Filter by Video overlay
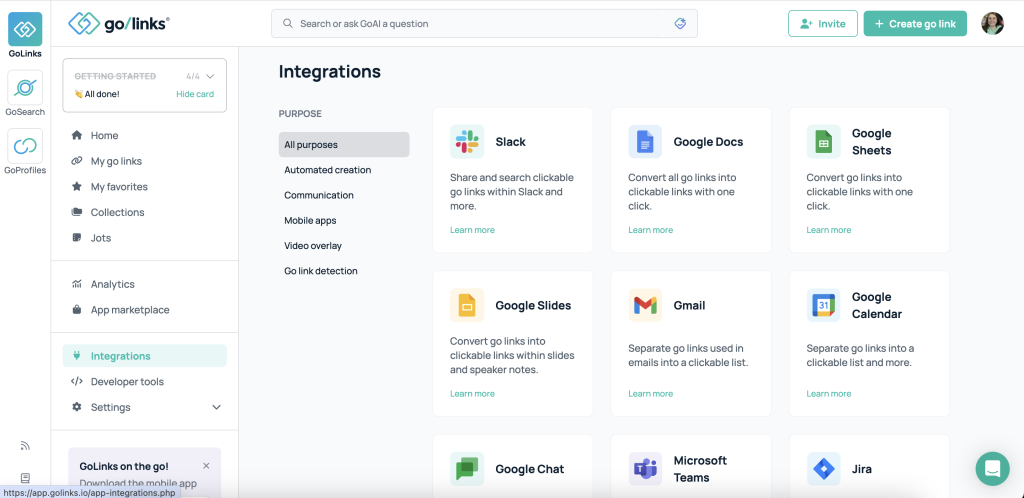This screenshot has height=498, width=1024. [313, 246]
